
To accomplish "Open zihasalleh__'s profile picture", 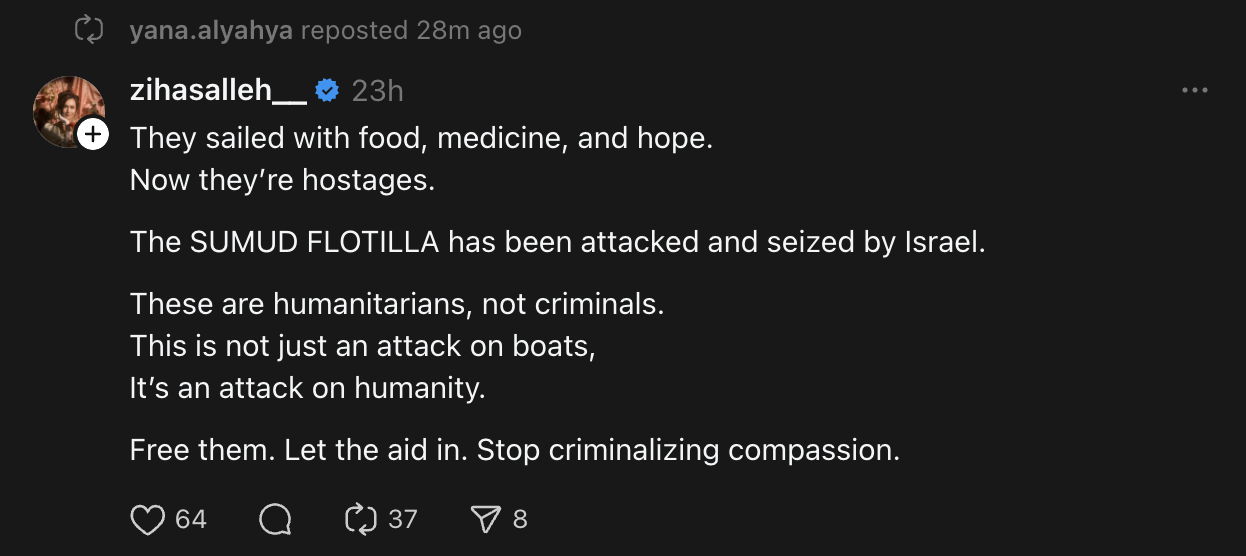I will 66,109.
